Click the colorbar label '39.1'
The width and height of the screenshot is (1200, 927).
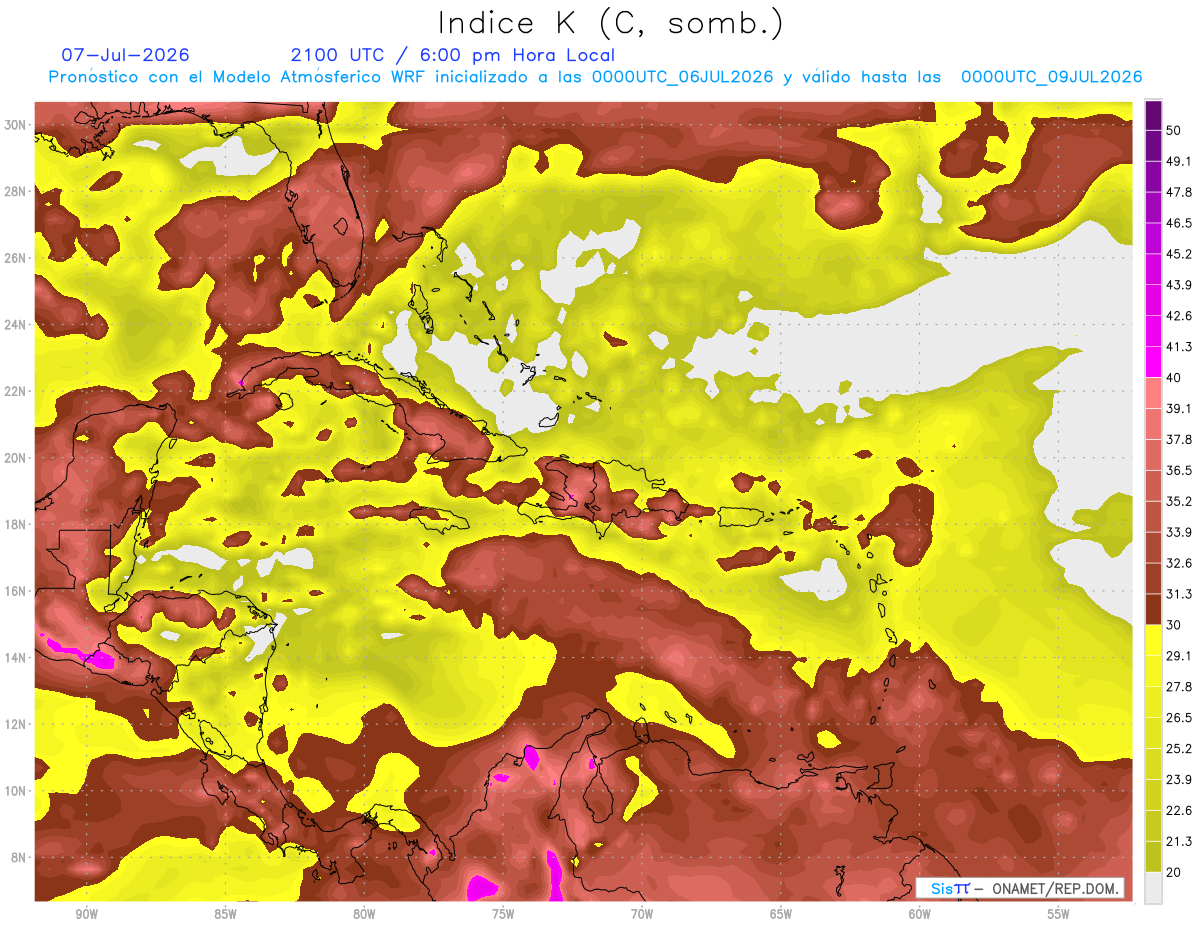[1178, 408]
